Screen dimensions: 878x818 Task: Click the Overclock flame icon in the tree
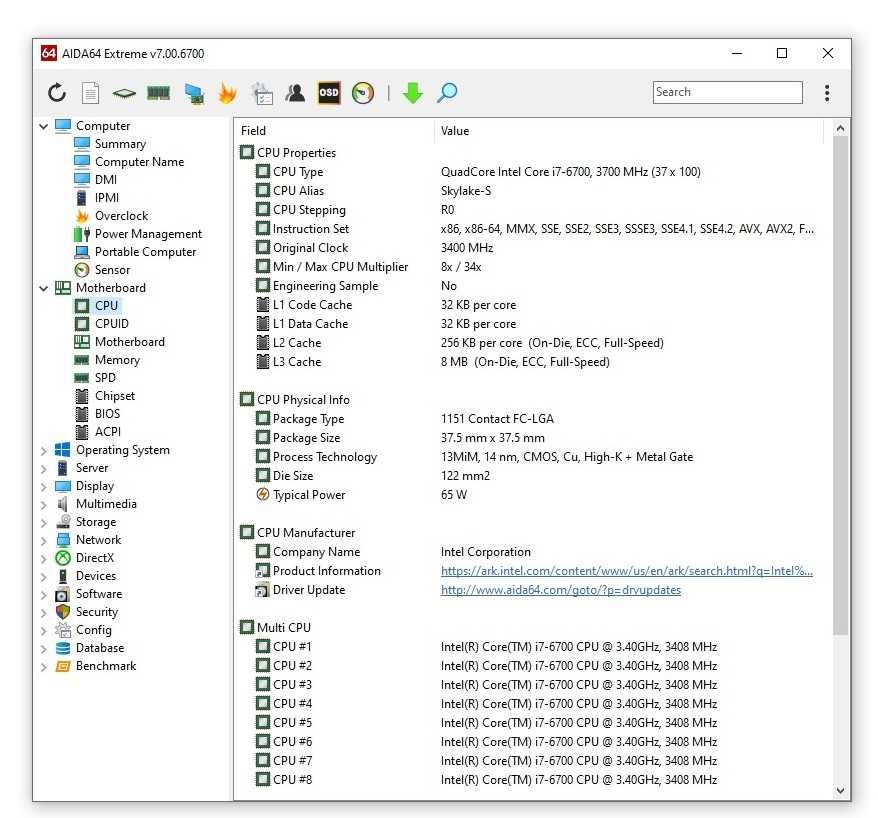pos(82,216)
